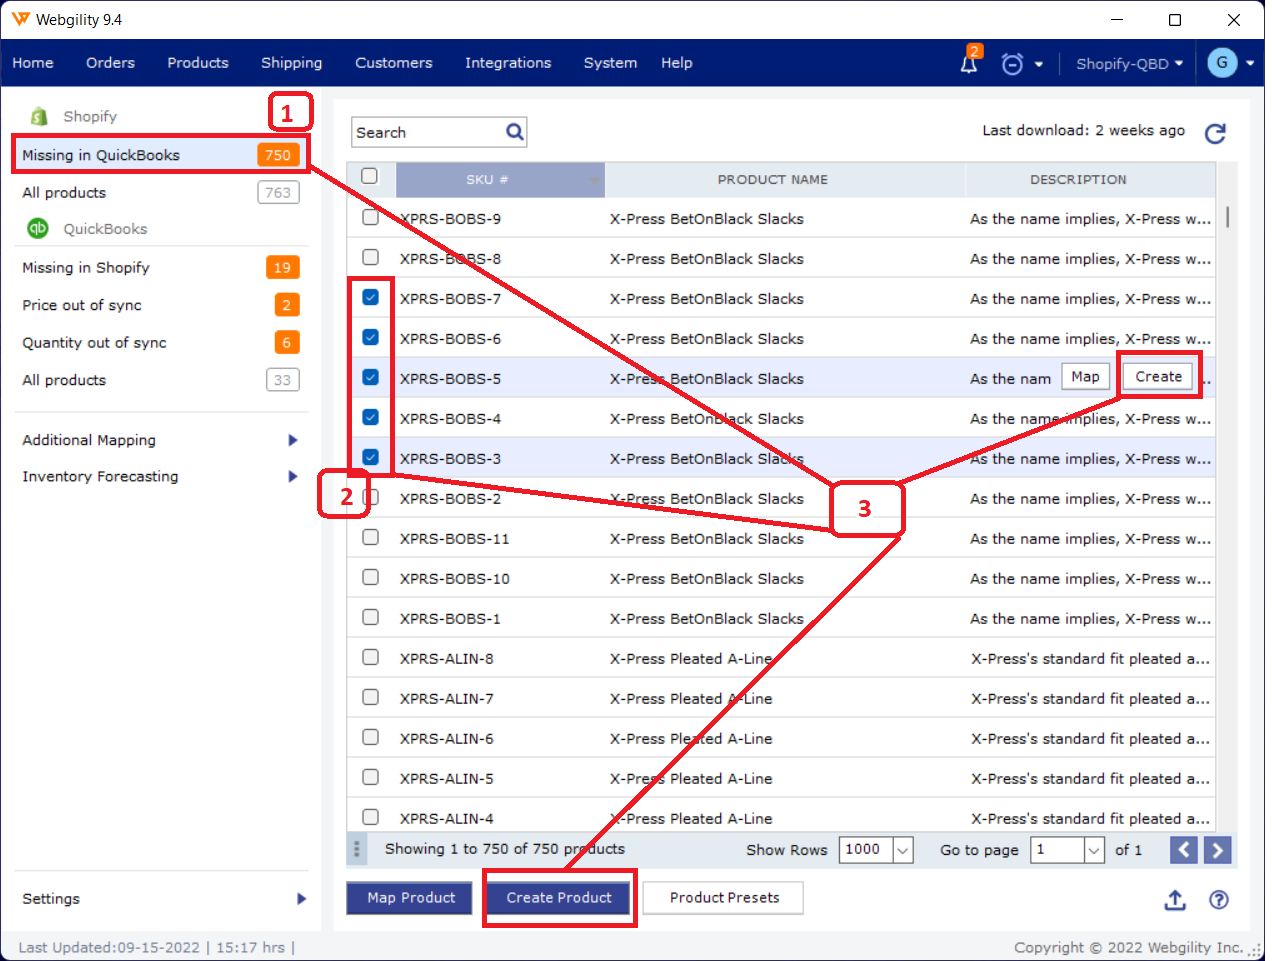Uncheck the box for XPRS-BOBS-6
1272x961 pixels.
(370, 337)
